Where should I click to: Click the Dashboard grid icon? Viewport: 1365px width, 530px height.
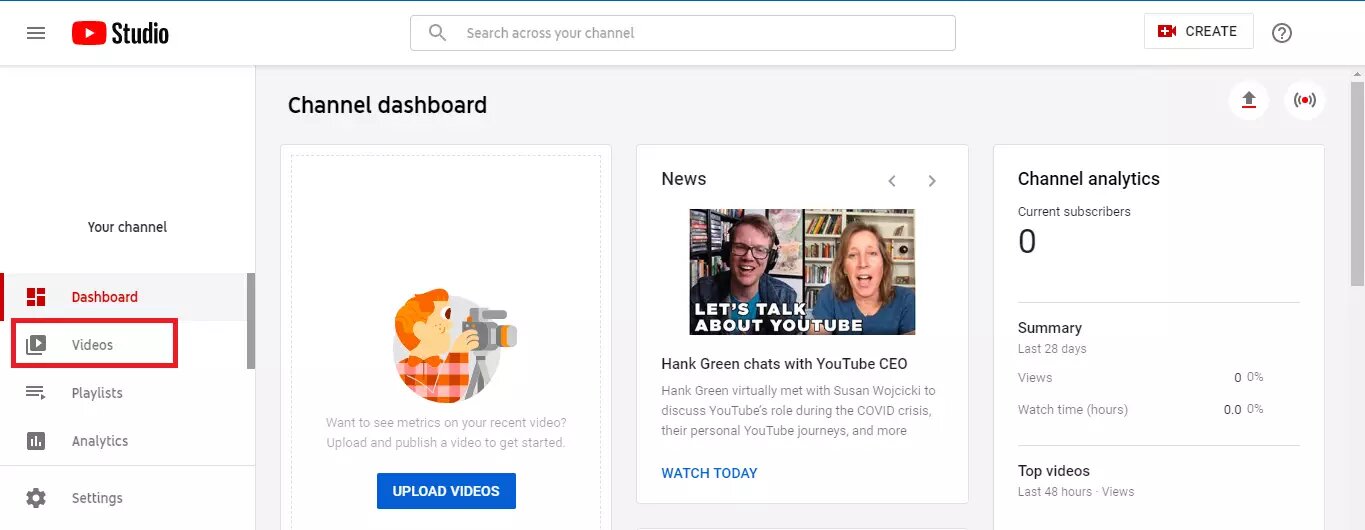[x=36, y=297]
